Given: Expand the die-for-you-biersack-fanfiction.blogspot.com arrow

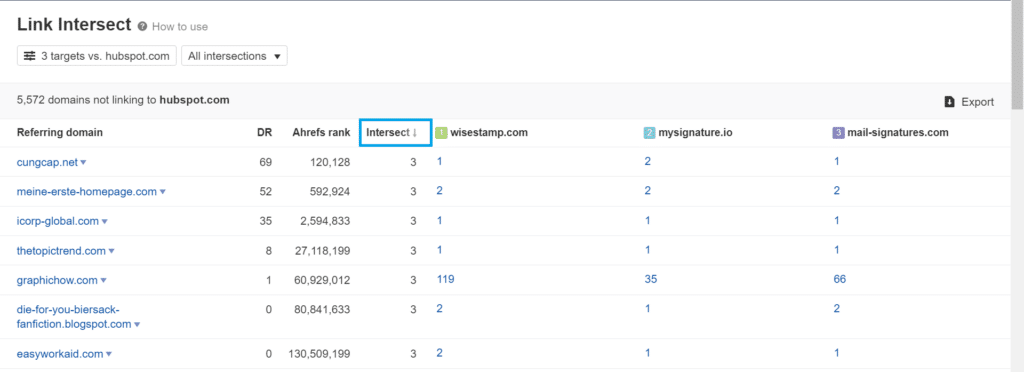Looking at the screenshot, I should click(137, 324).
